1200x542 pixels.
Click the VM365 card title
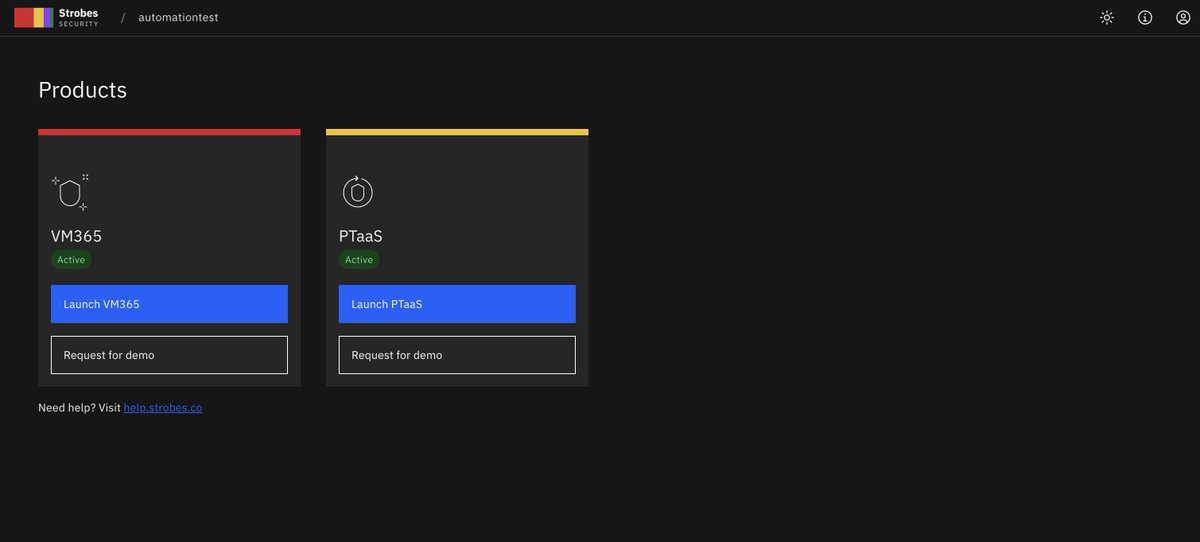[77, 236]
